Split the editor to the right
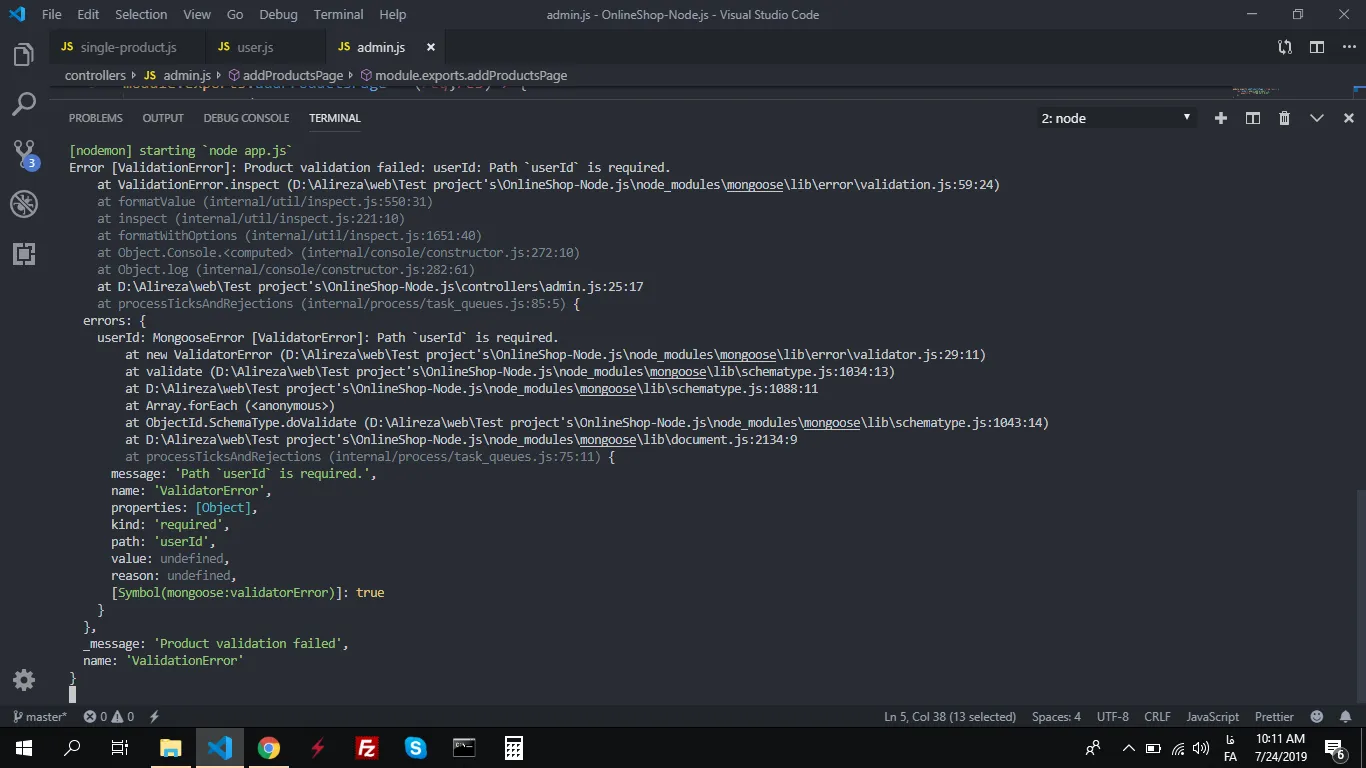 (x=1317, y=47)
